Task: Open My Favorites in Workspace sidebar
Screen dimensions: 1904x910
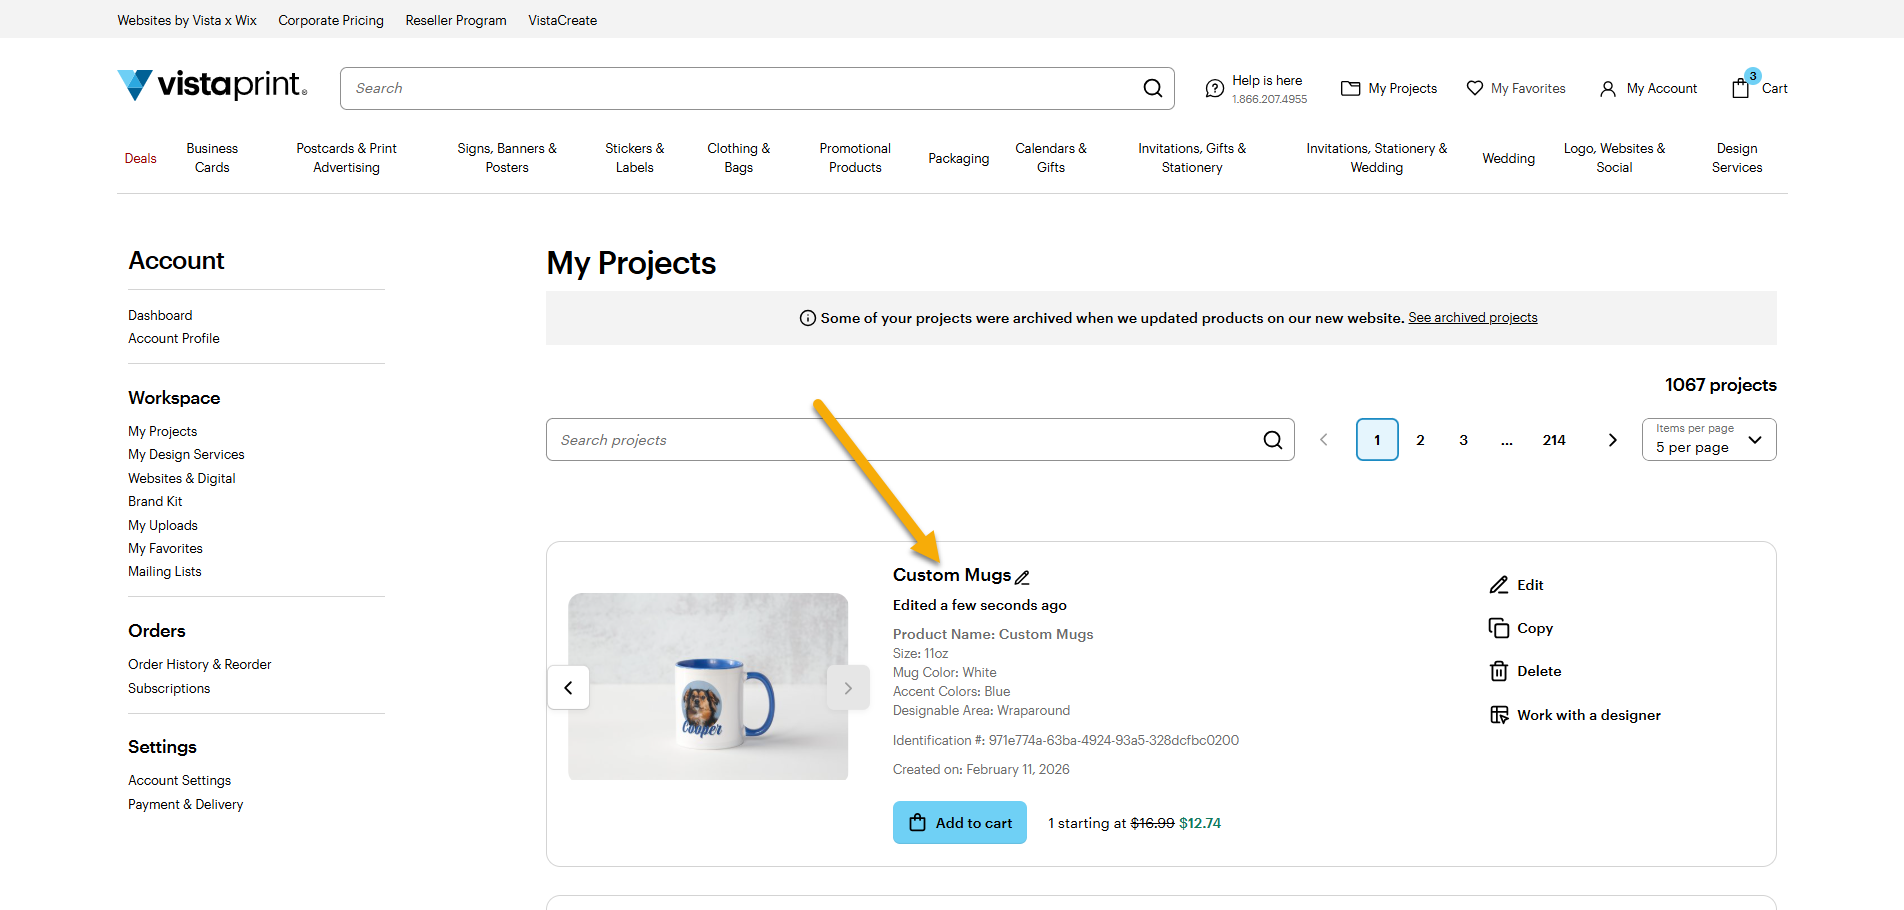Action: tap(165, 548)
